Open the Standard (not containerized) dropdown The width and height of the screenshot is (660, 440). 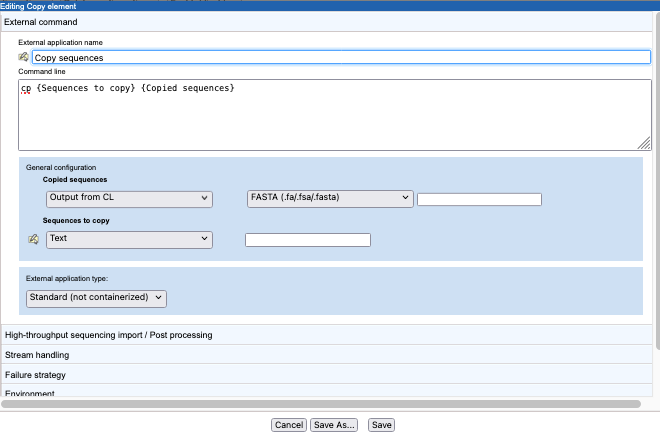point(96,297)
